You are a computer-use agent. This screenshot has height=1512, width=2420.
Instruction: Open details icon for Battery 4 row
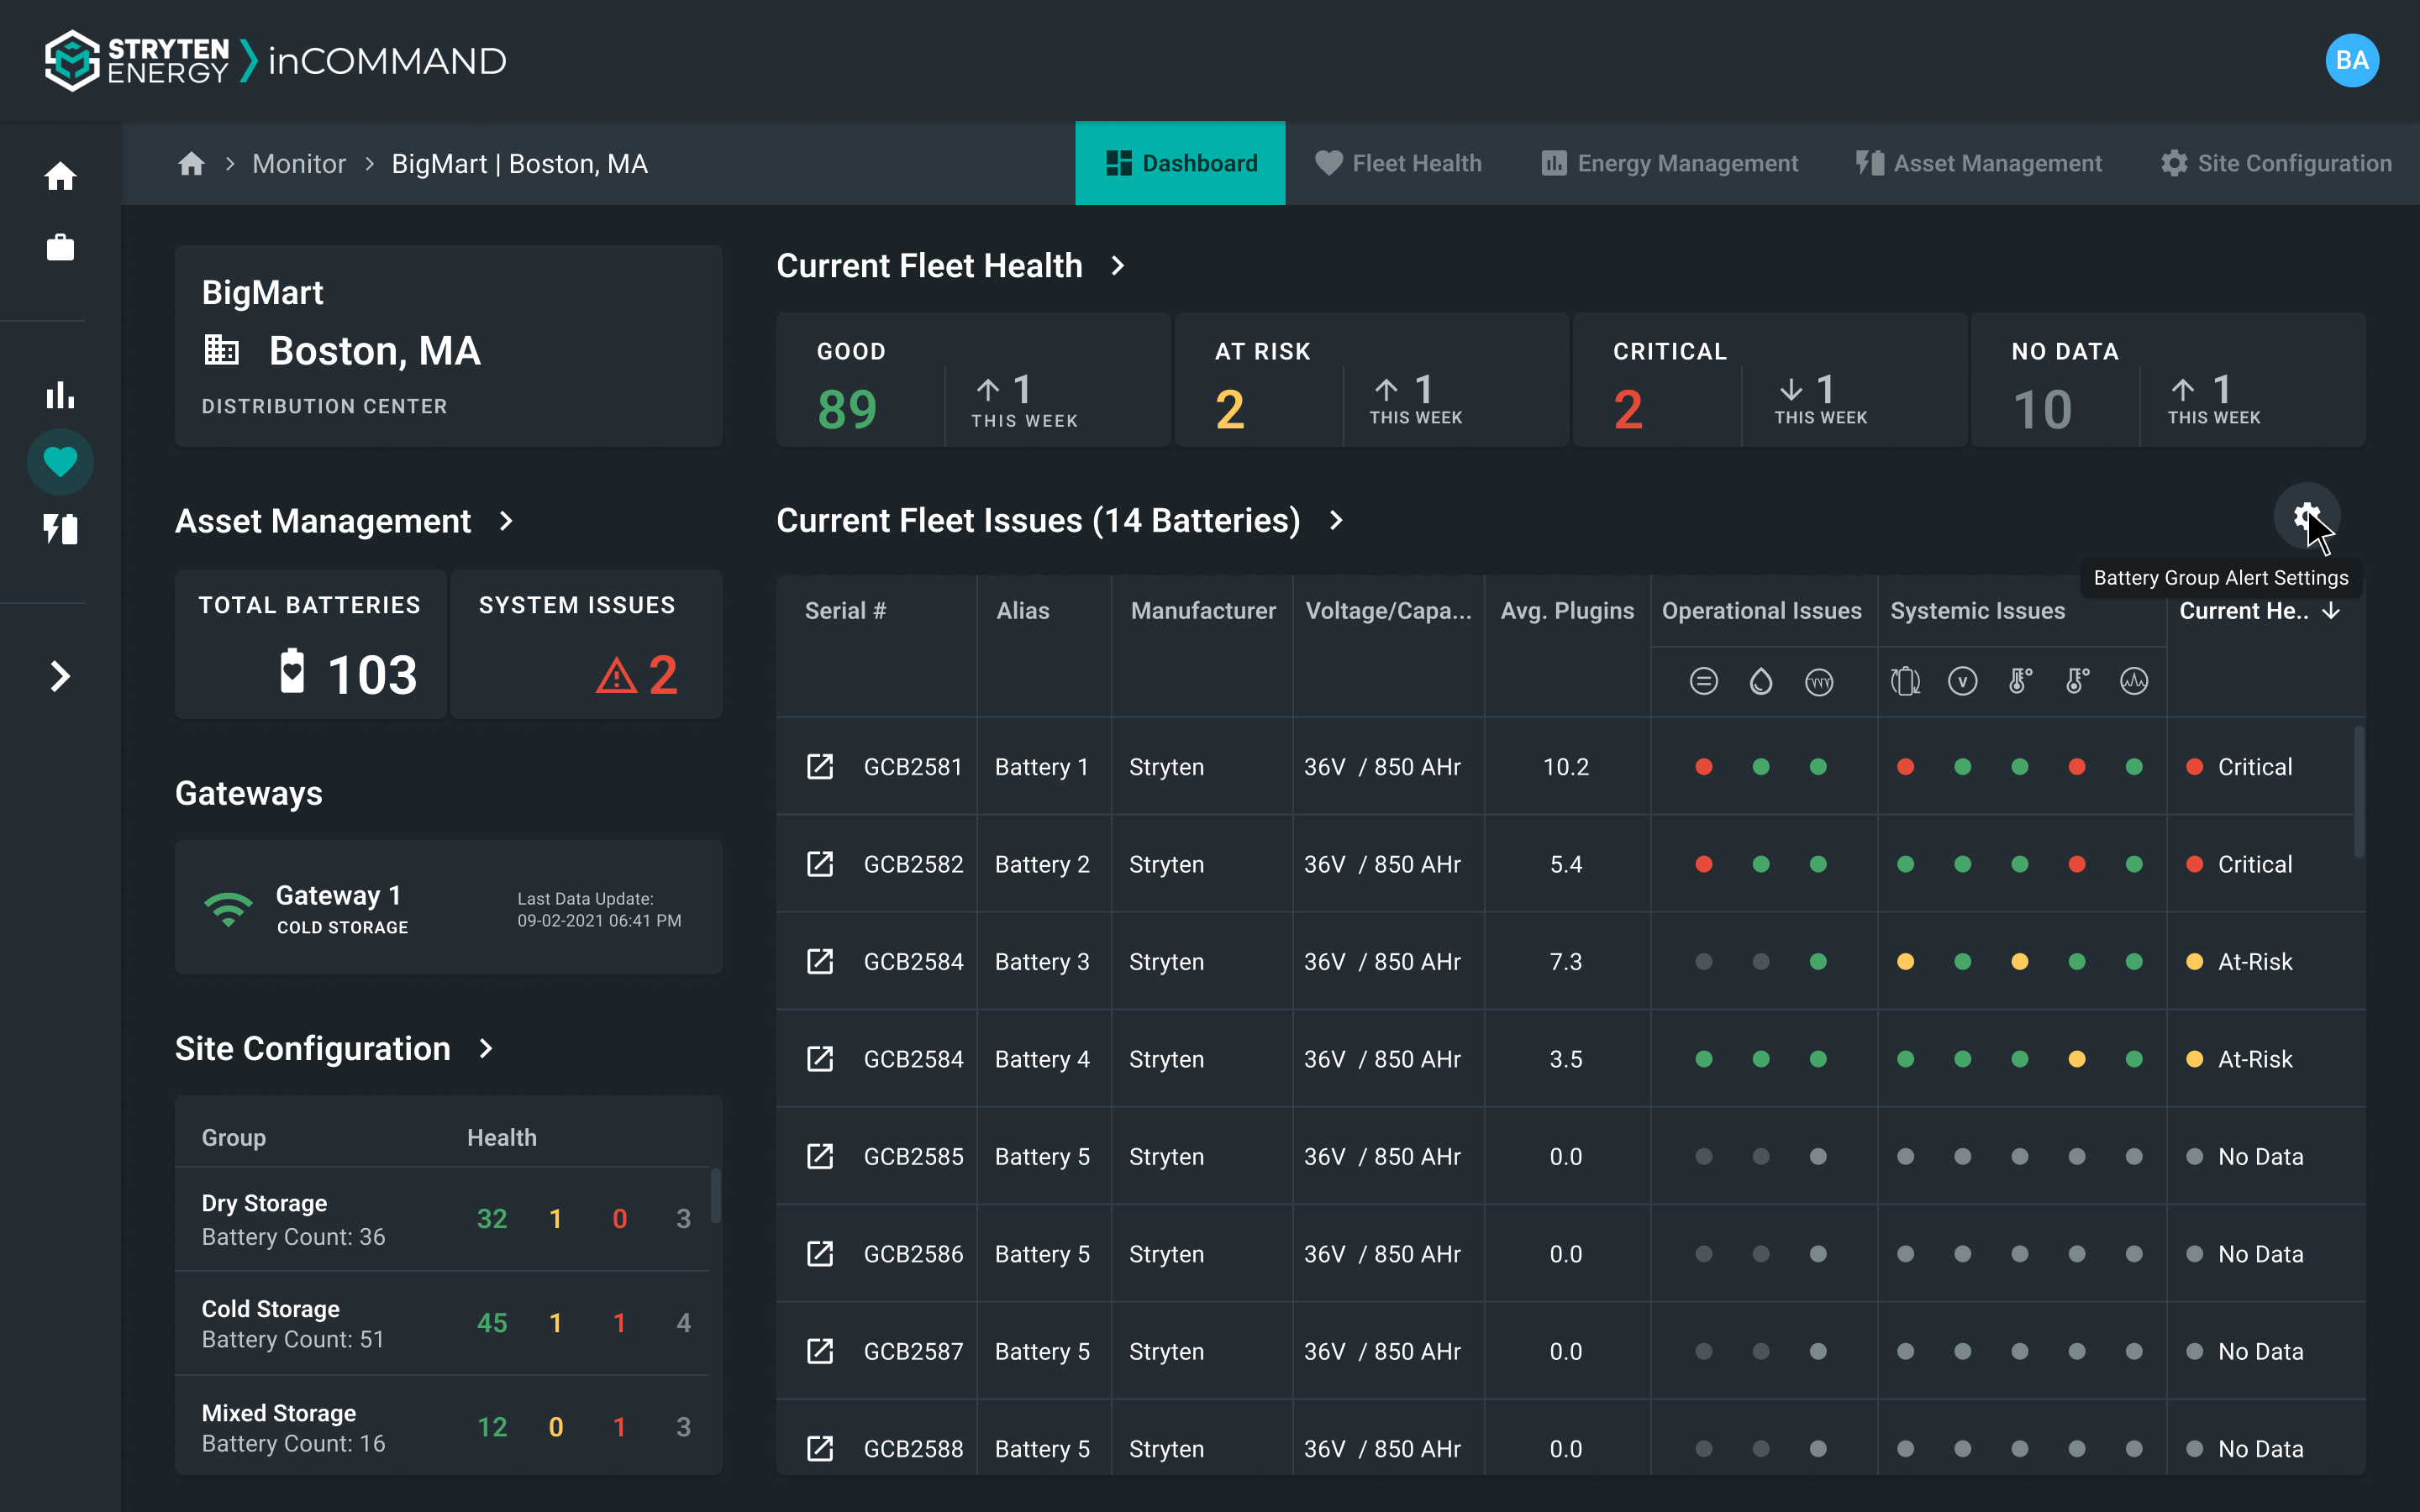pos(820,1058)
